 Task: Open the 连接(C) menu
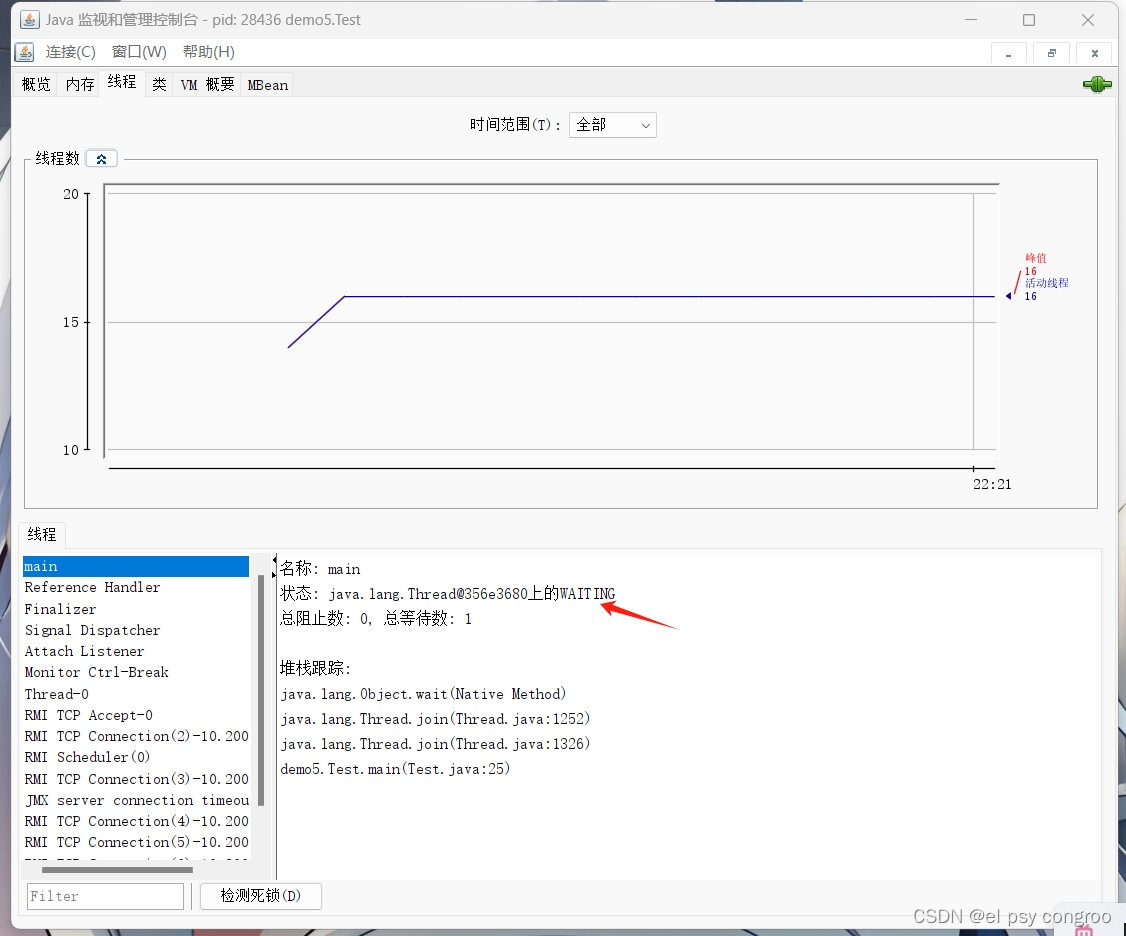tap(70, 52)
